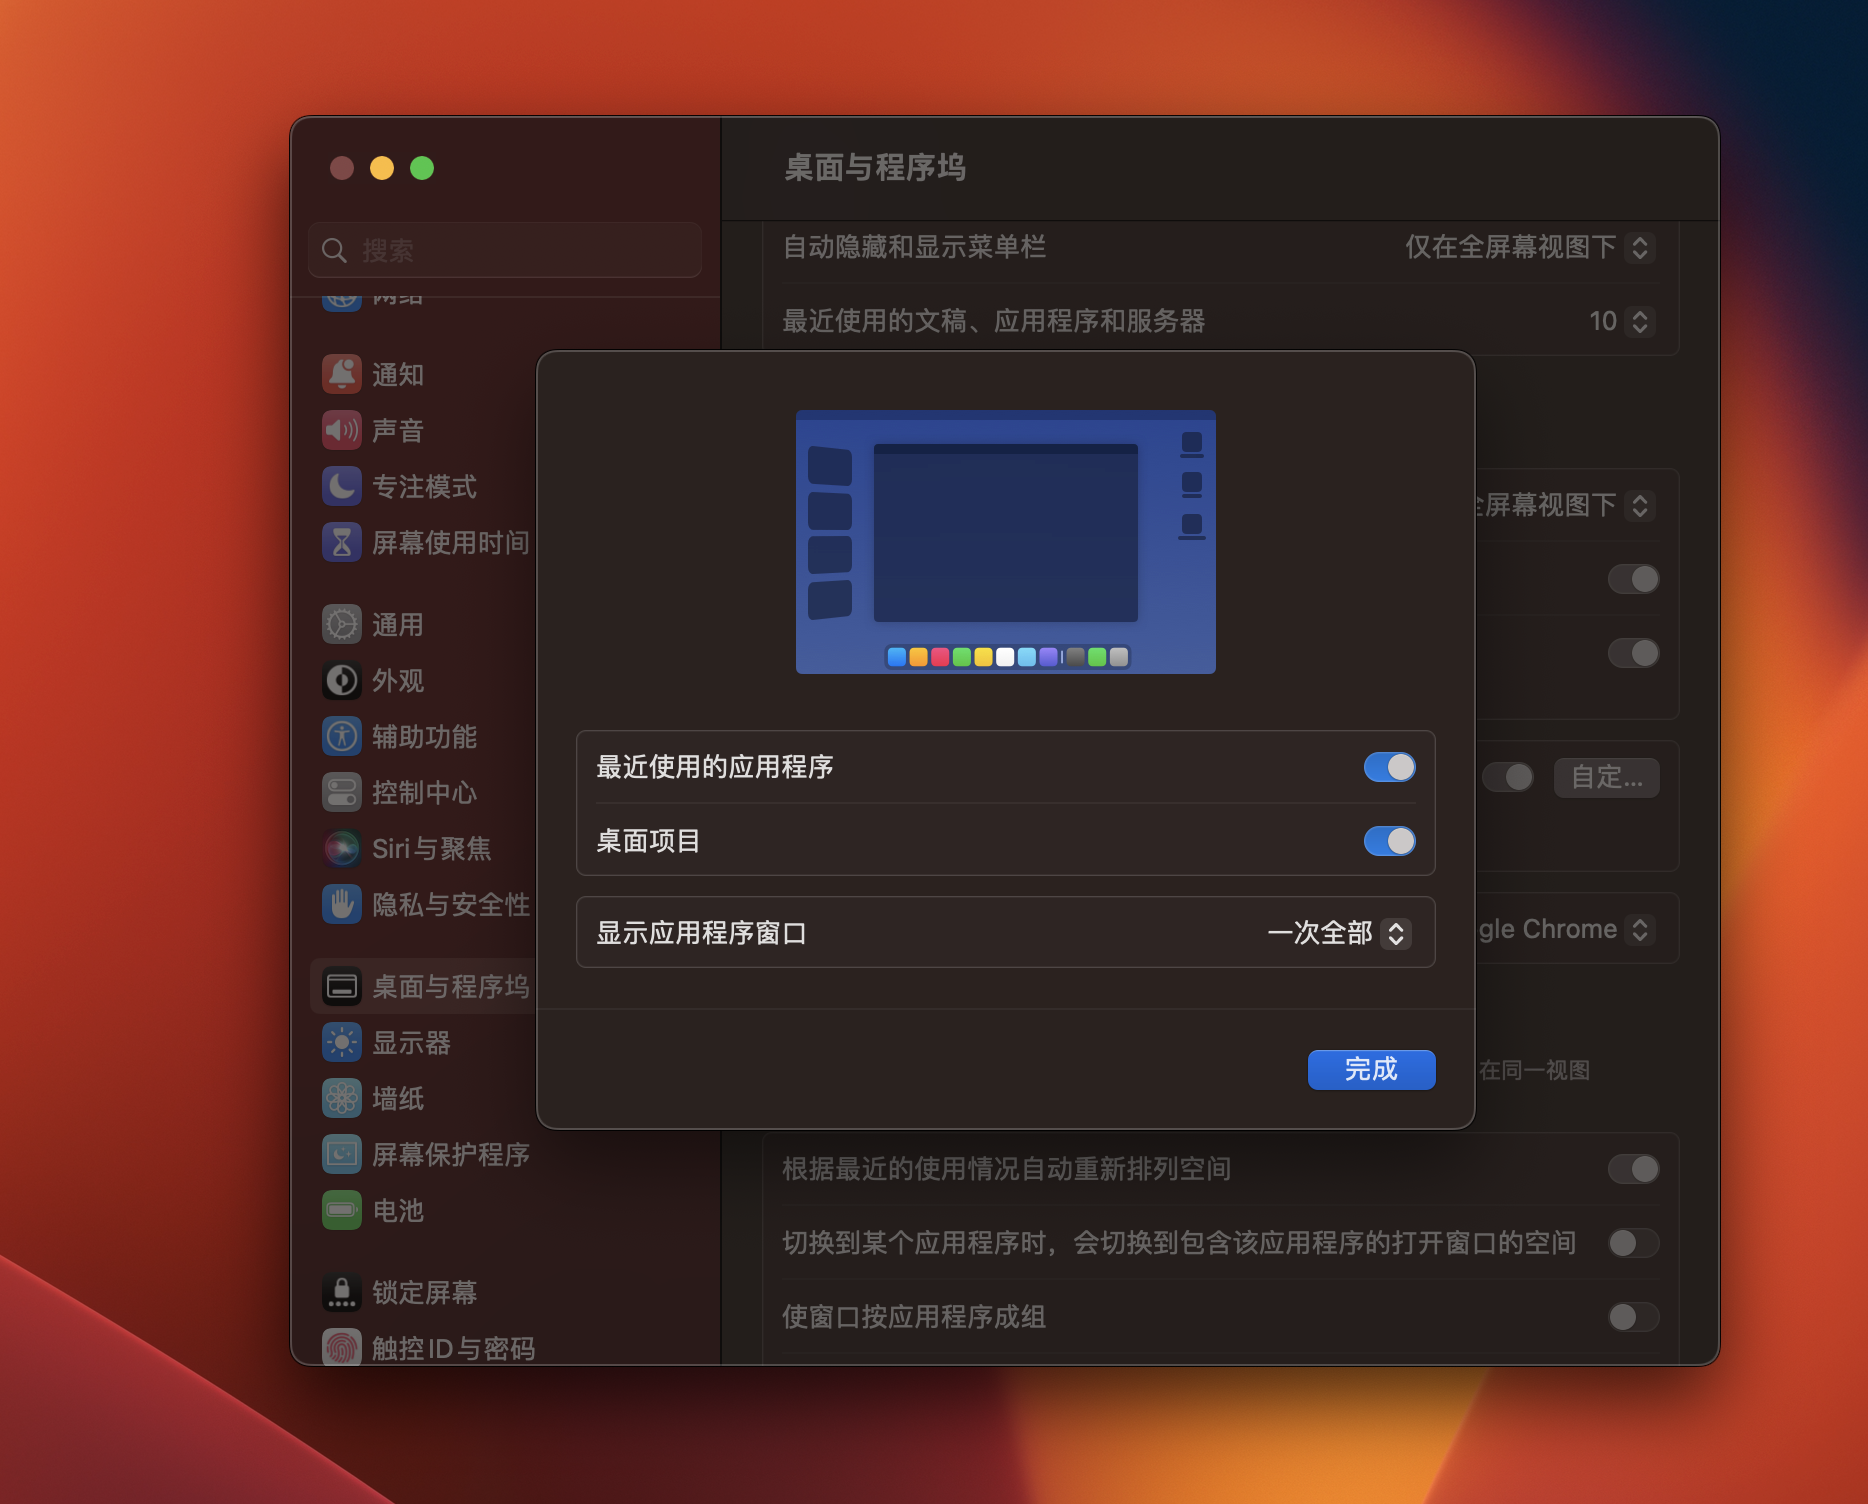Click the 搜索 search field
The height and width of the screenshot is (1504, 1868).
click(x=505, y=250)
